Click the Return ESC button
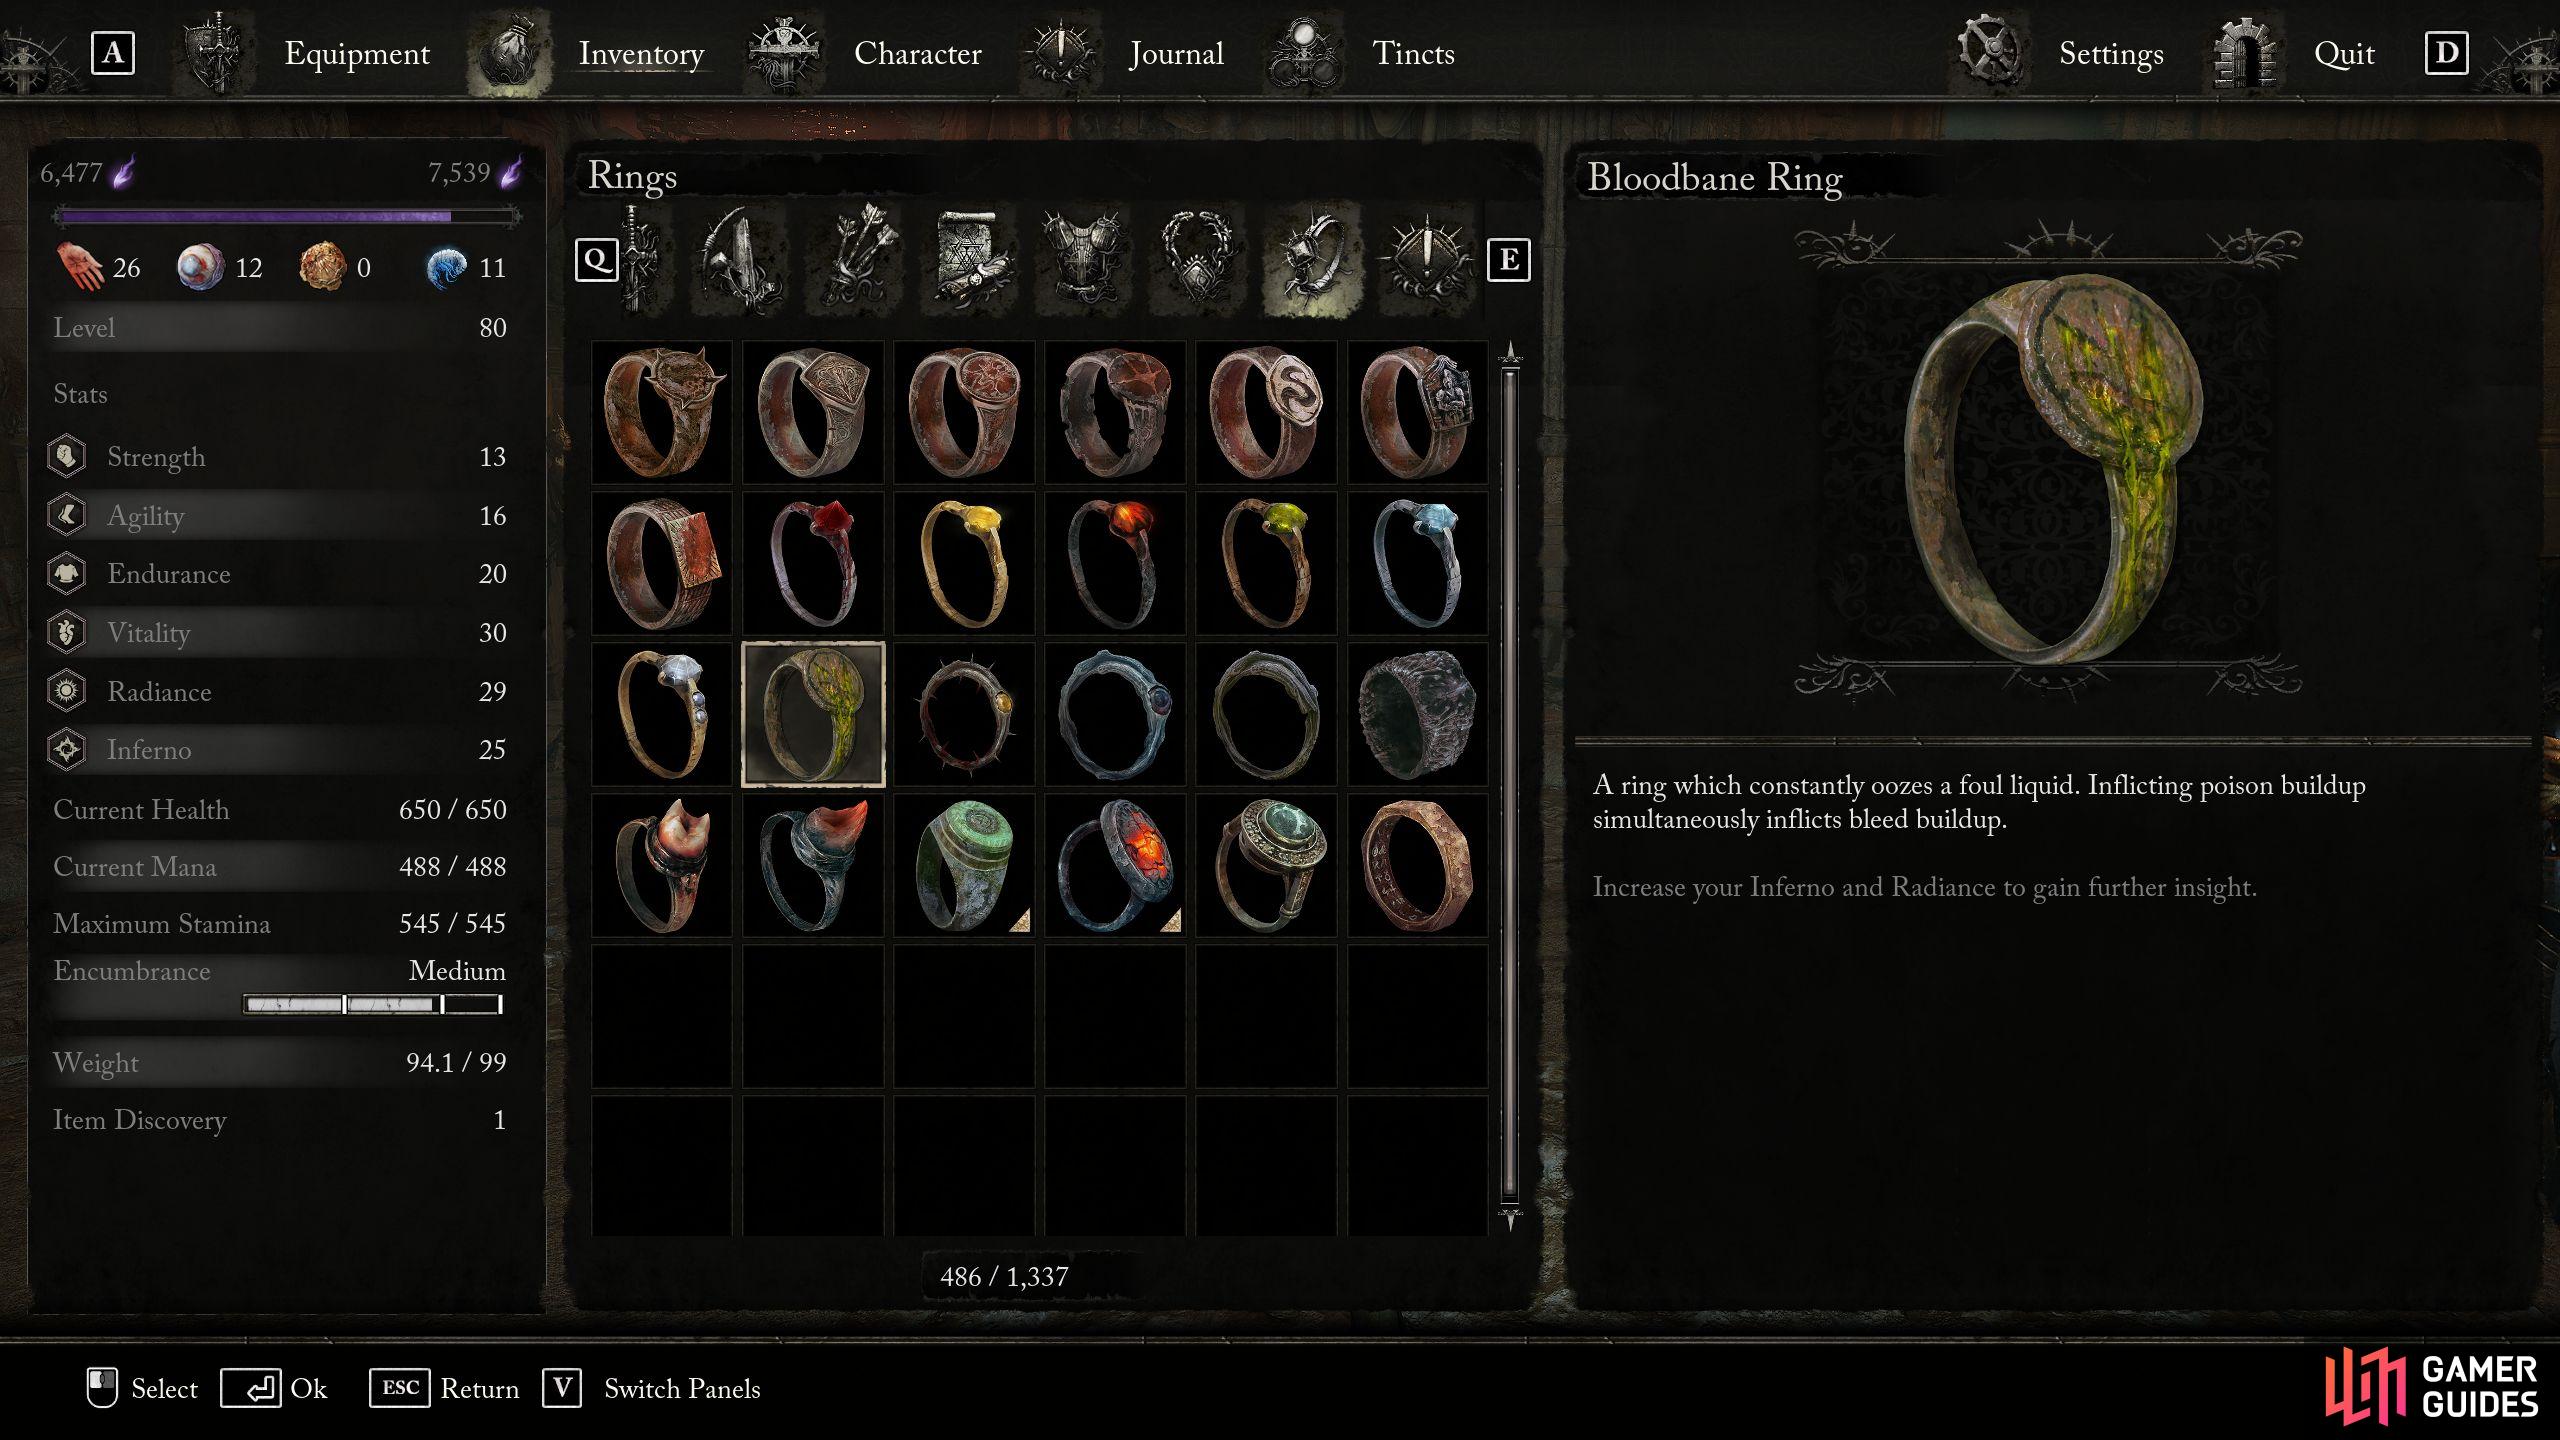2560x1440 pixels. (x=445, y=1388)
